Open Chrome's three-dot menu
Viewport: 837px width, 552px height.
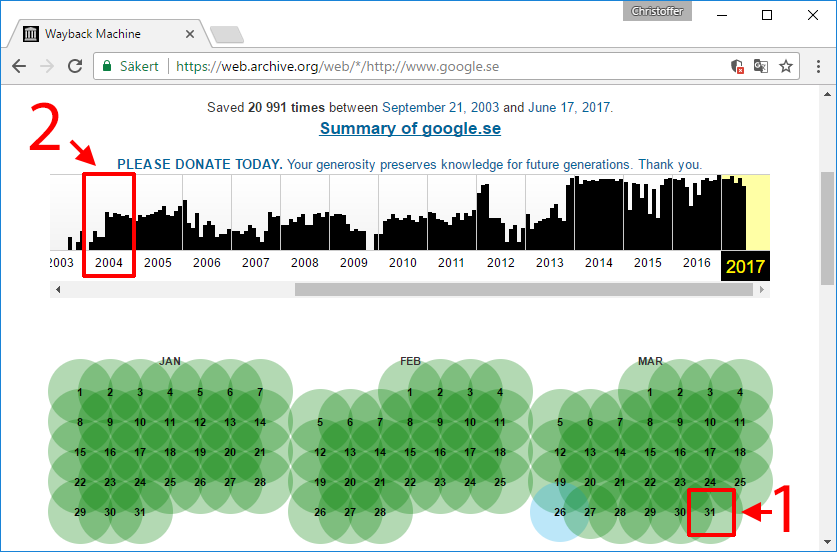click(x=815, y=67)
